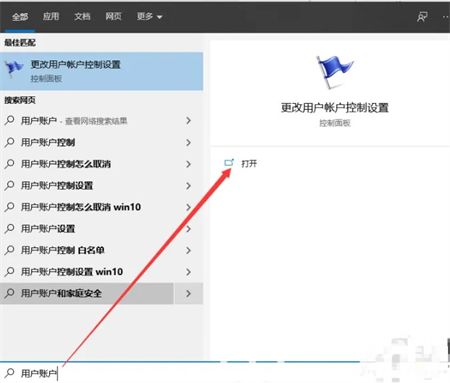Select suggestion 用户账户控制 白名单
This screenshot has height=383, width=450.
click(101, 250)
